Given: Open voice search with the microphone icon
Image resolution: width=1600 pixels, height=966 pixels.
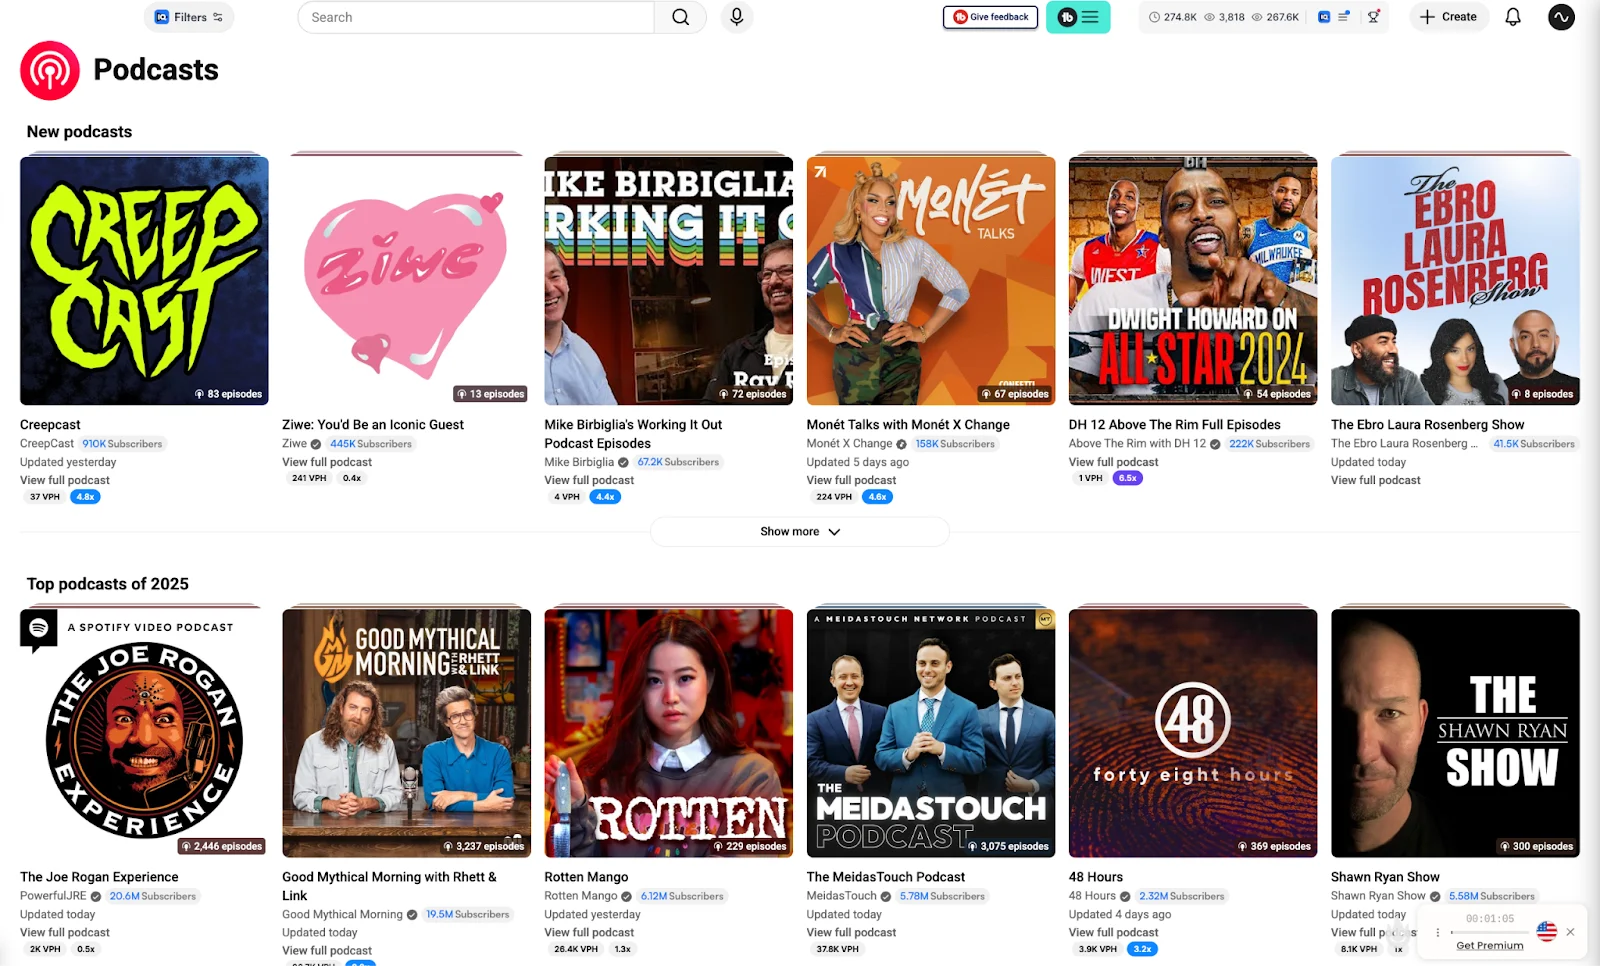Looking at the screenshot, I should tap(736, 17).
